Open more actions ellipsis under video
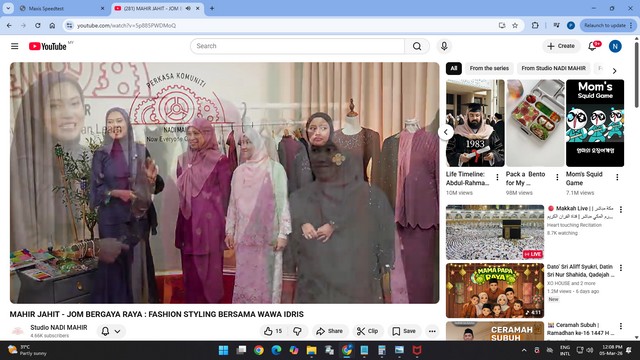 coord(432,331)
